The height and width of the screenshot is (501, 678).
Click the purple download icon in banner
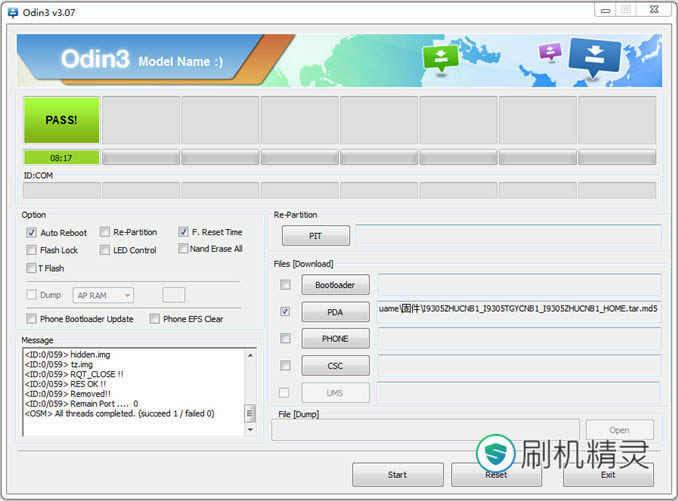tap(550, 52)
